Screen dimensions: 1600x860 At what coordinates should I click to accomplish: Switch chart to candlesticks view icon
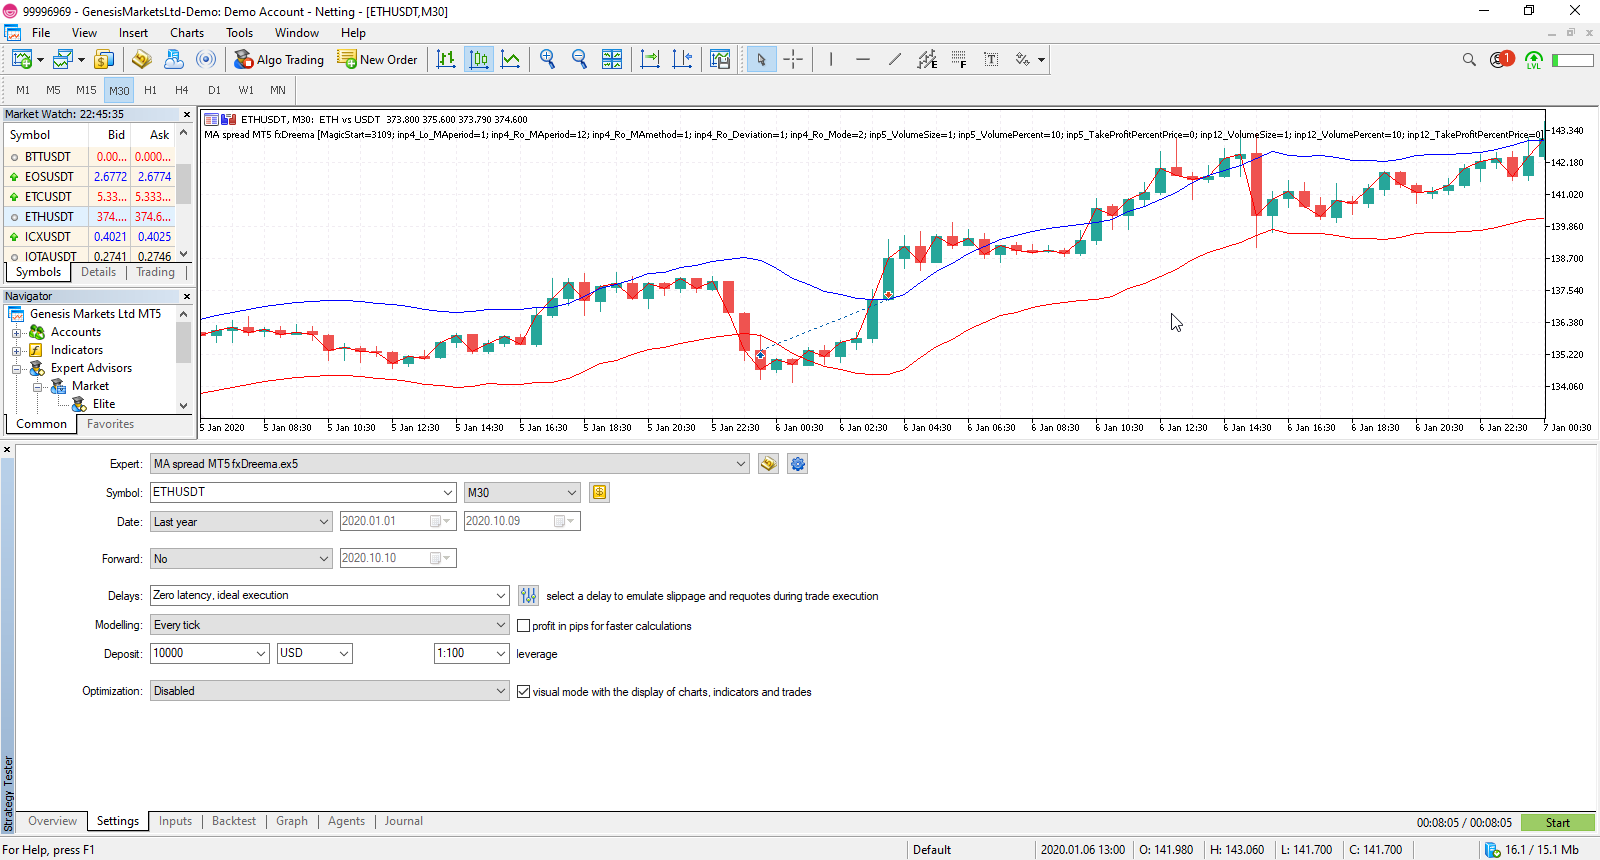coord(479,59)
